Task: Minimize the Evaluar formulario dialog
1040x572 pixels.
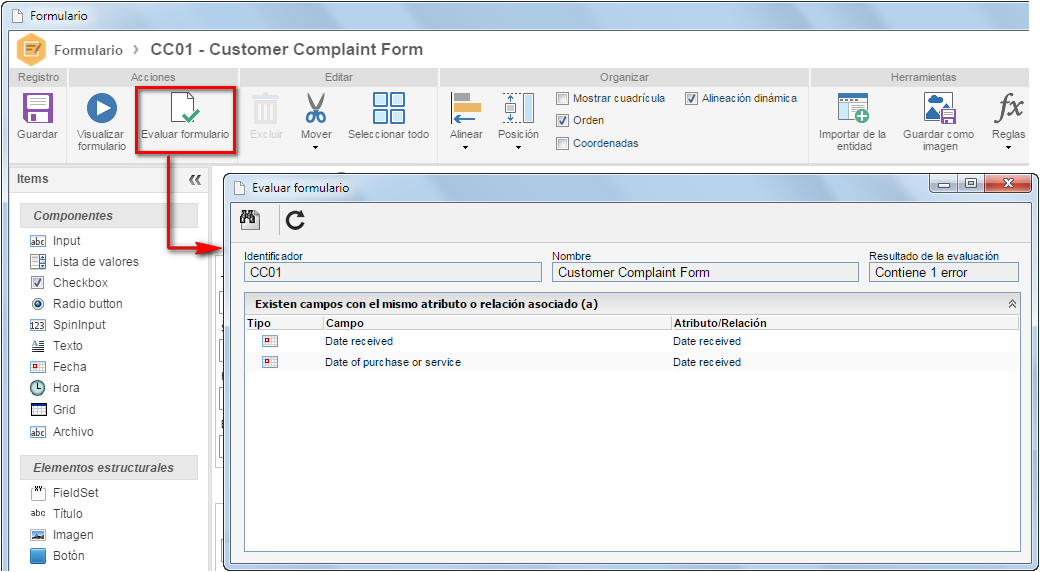Action: coord(944,183)
